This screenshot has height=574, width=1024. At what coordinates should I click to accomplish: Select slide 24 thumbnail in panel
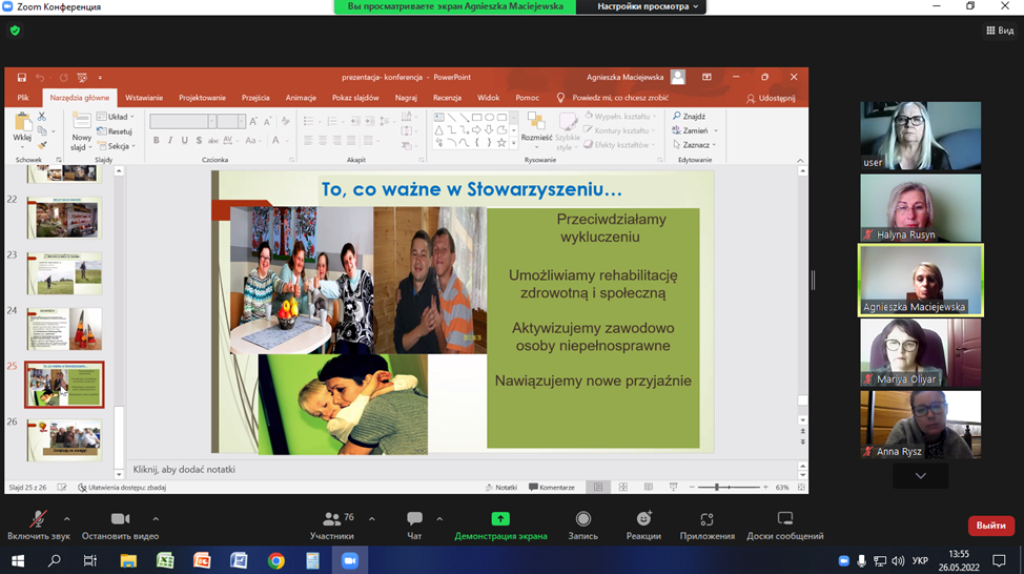(64, 329)
